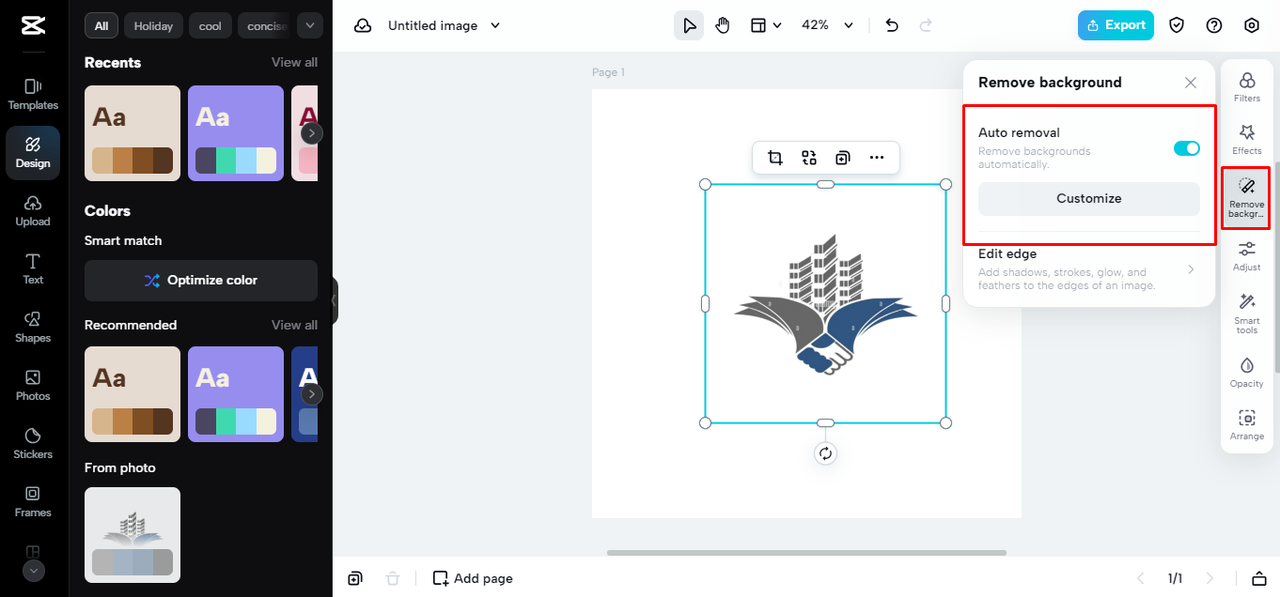The width and height of the screenshot is (1280, 597).
Task: Open Smart tools panel
Action: coord(1247,313)
